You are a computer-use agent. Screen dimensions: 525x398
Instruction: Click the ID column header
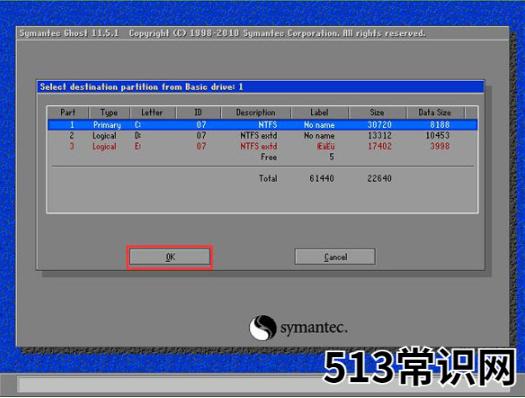point(198,112)
